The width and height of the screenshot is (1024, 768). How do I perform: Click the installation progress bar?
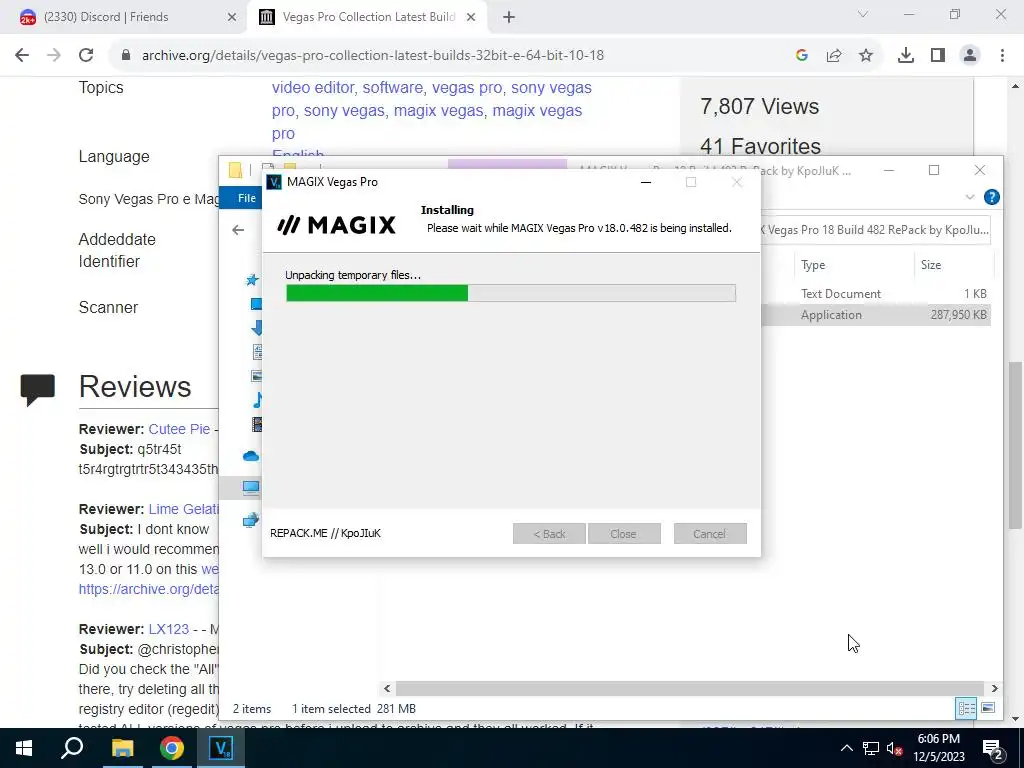[511, 293]
